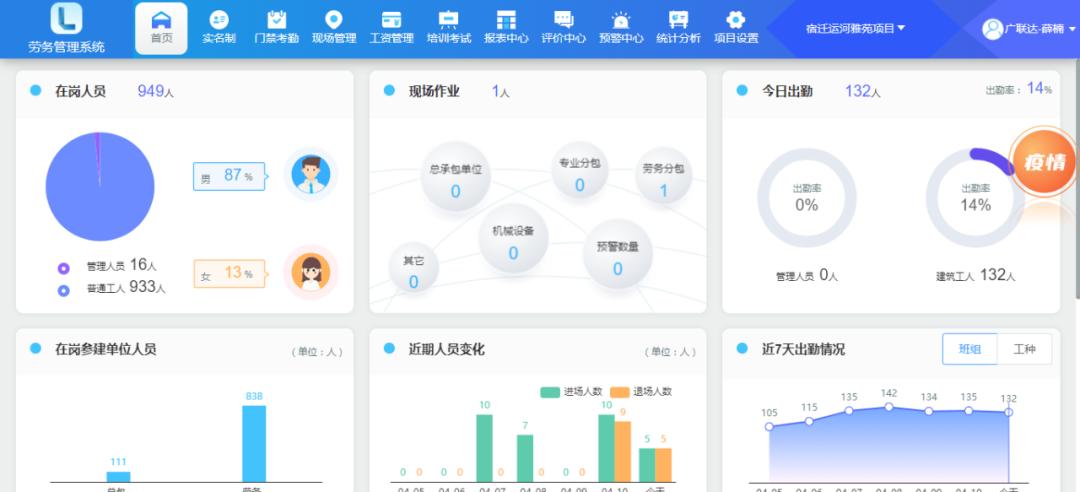Viewport: 1080px width, 492px height.
Task: Open 工资管理 salary management
Action: point(391,28)
